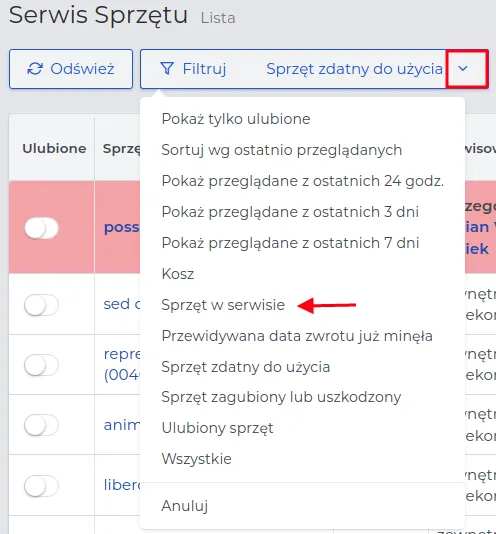Click the Odśwież refresh button
This screenshot has width=496, height=534.
coord(71,69)
